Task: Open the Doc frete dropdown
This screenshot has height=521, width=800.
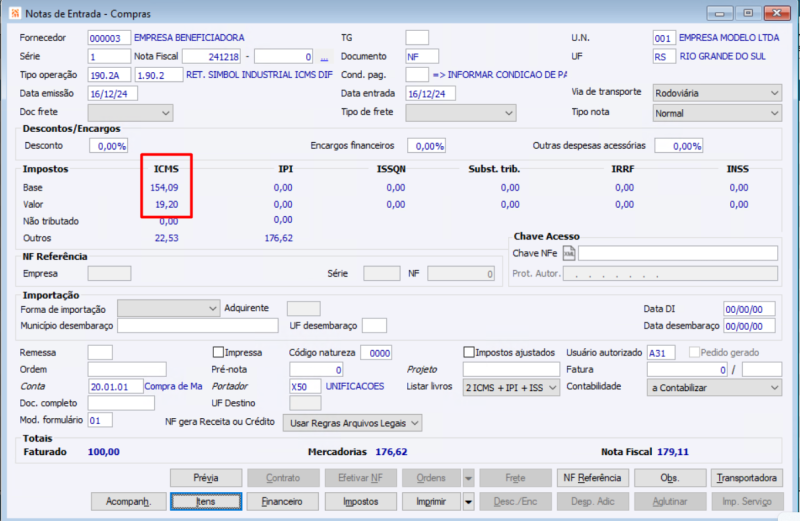Action: (x=130, y=113)
